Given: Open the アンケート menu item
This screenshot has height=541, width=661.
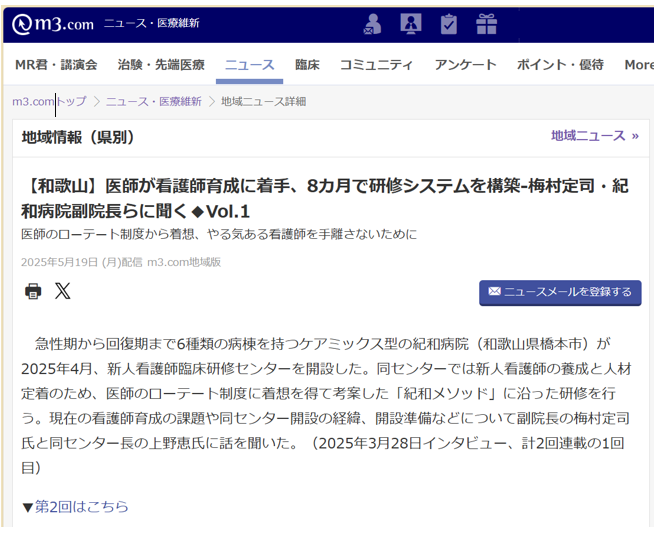Looking at the screenshot, I should coord(465,65).
